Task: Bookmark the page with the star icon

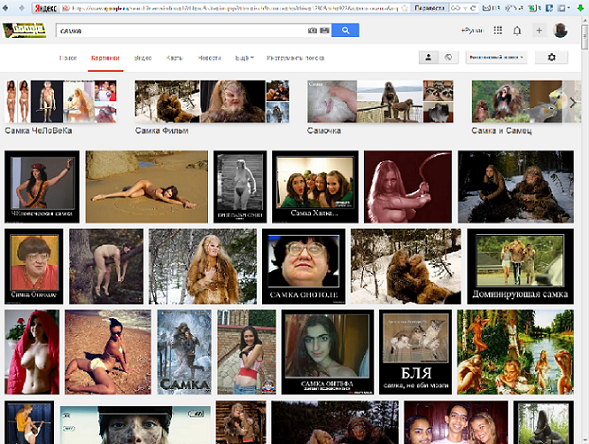Action: pyautogui.click(x=405, y=8)
